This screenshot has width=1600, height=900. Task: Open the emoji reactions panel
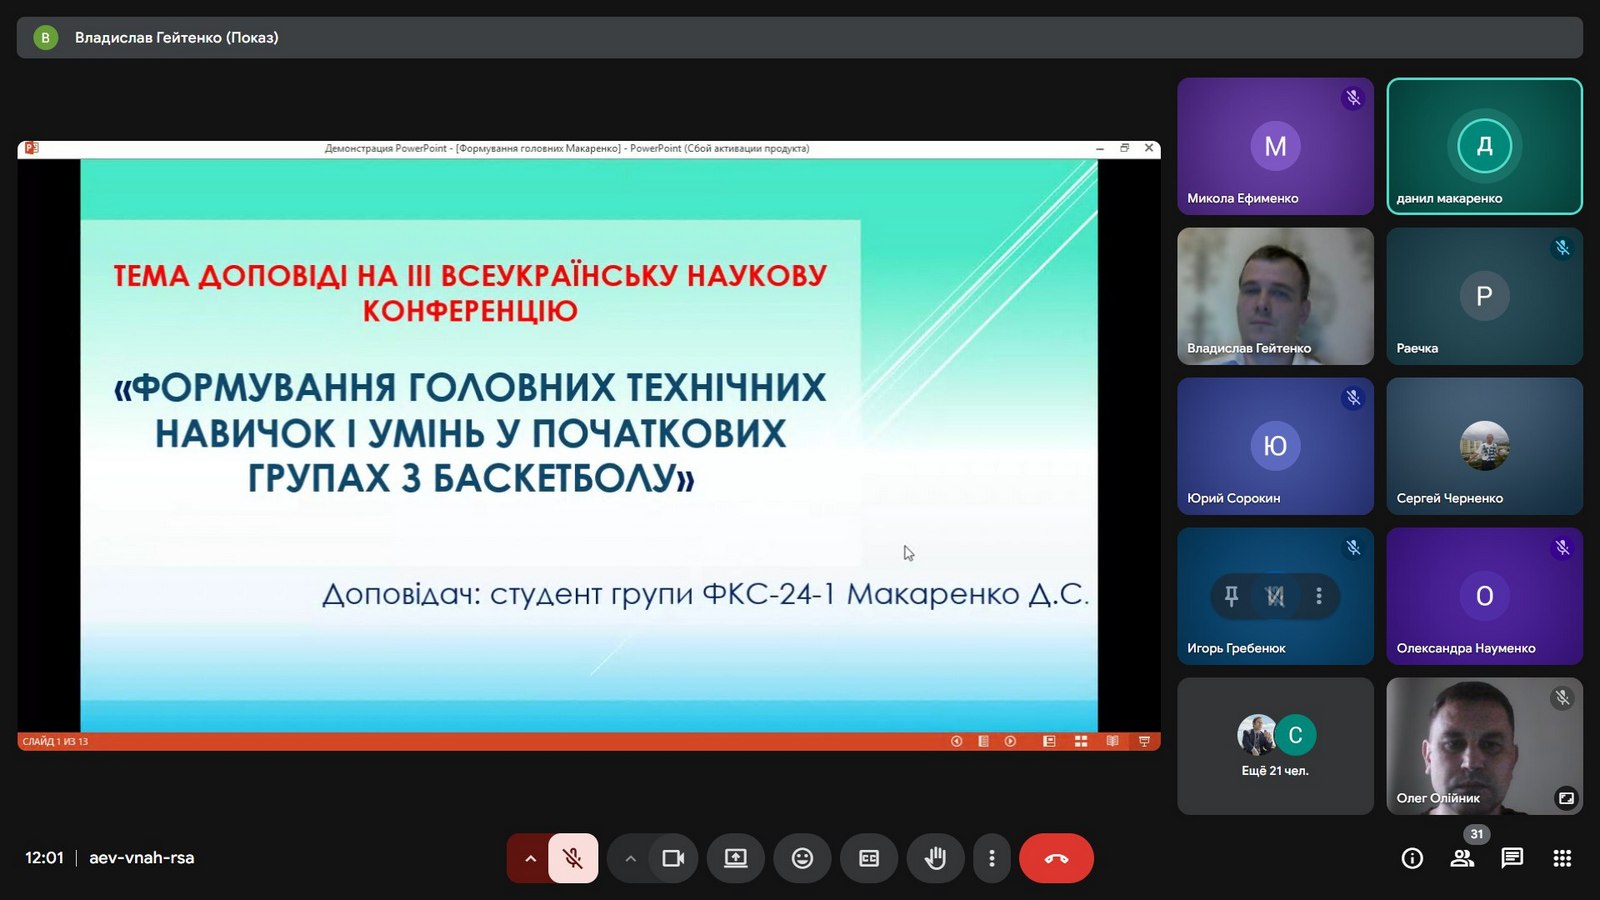[x=802, y=858]
